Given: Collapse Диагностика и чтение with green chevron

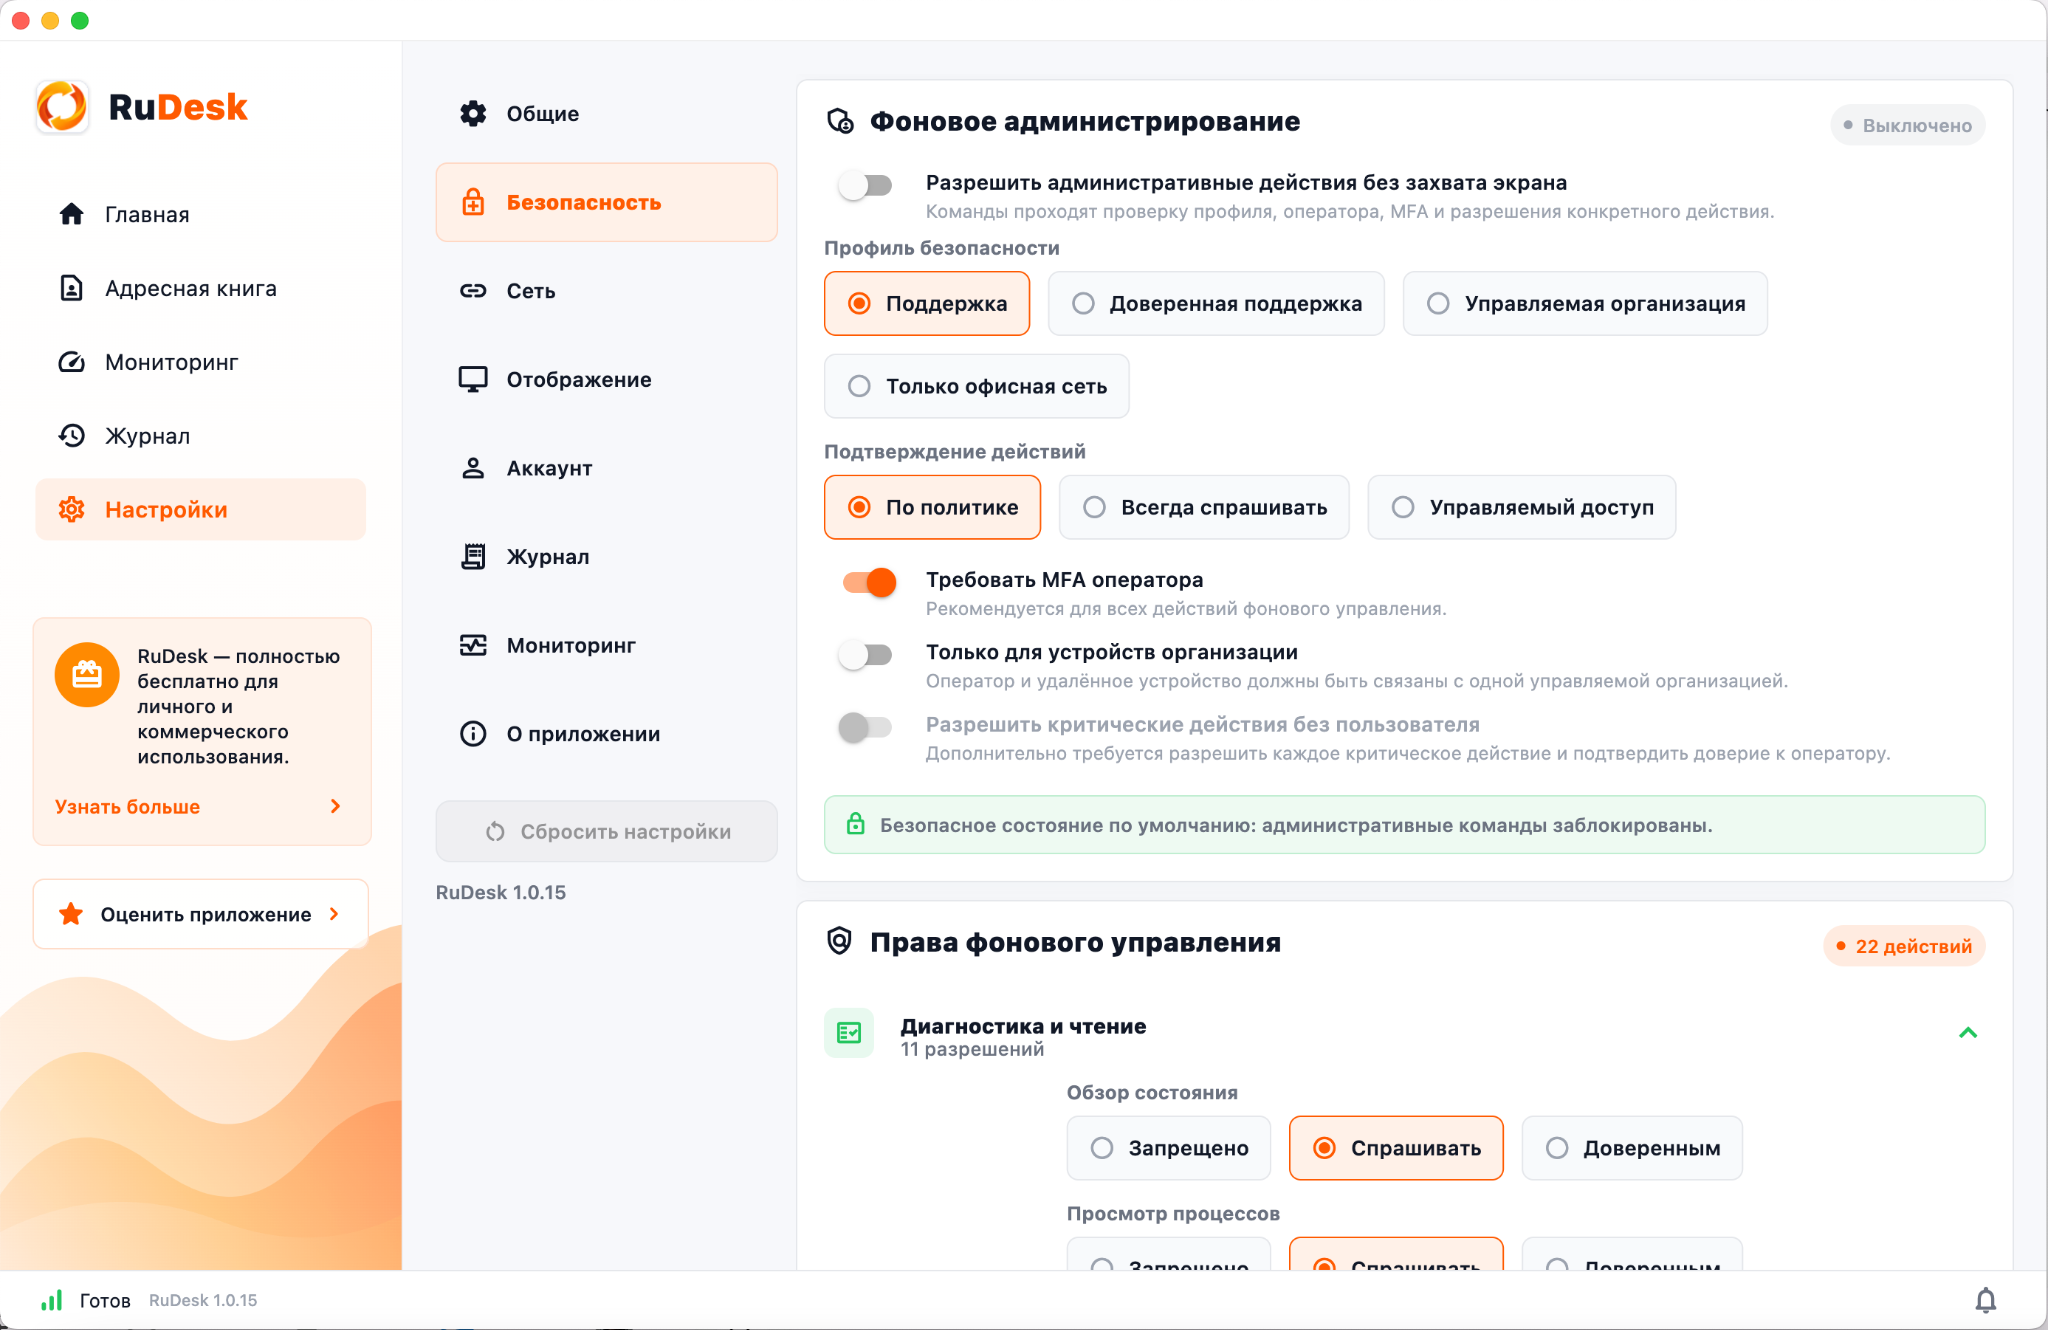Looking at the screenshot, I should pos(1968,1033).
